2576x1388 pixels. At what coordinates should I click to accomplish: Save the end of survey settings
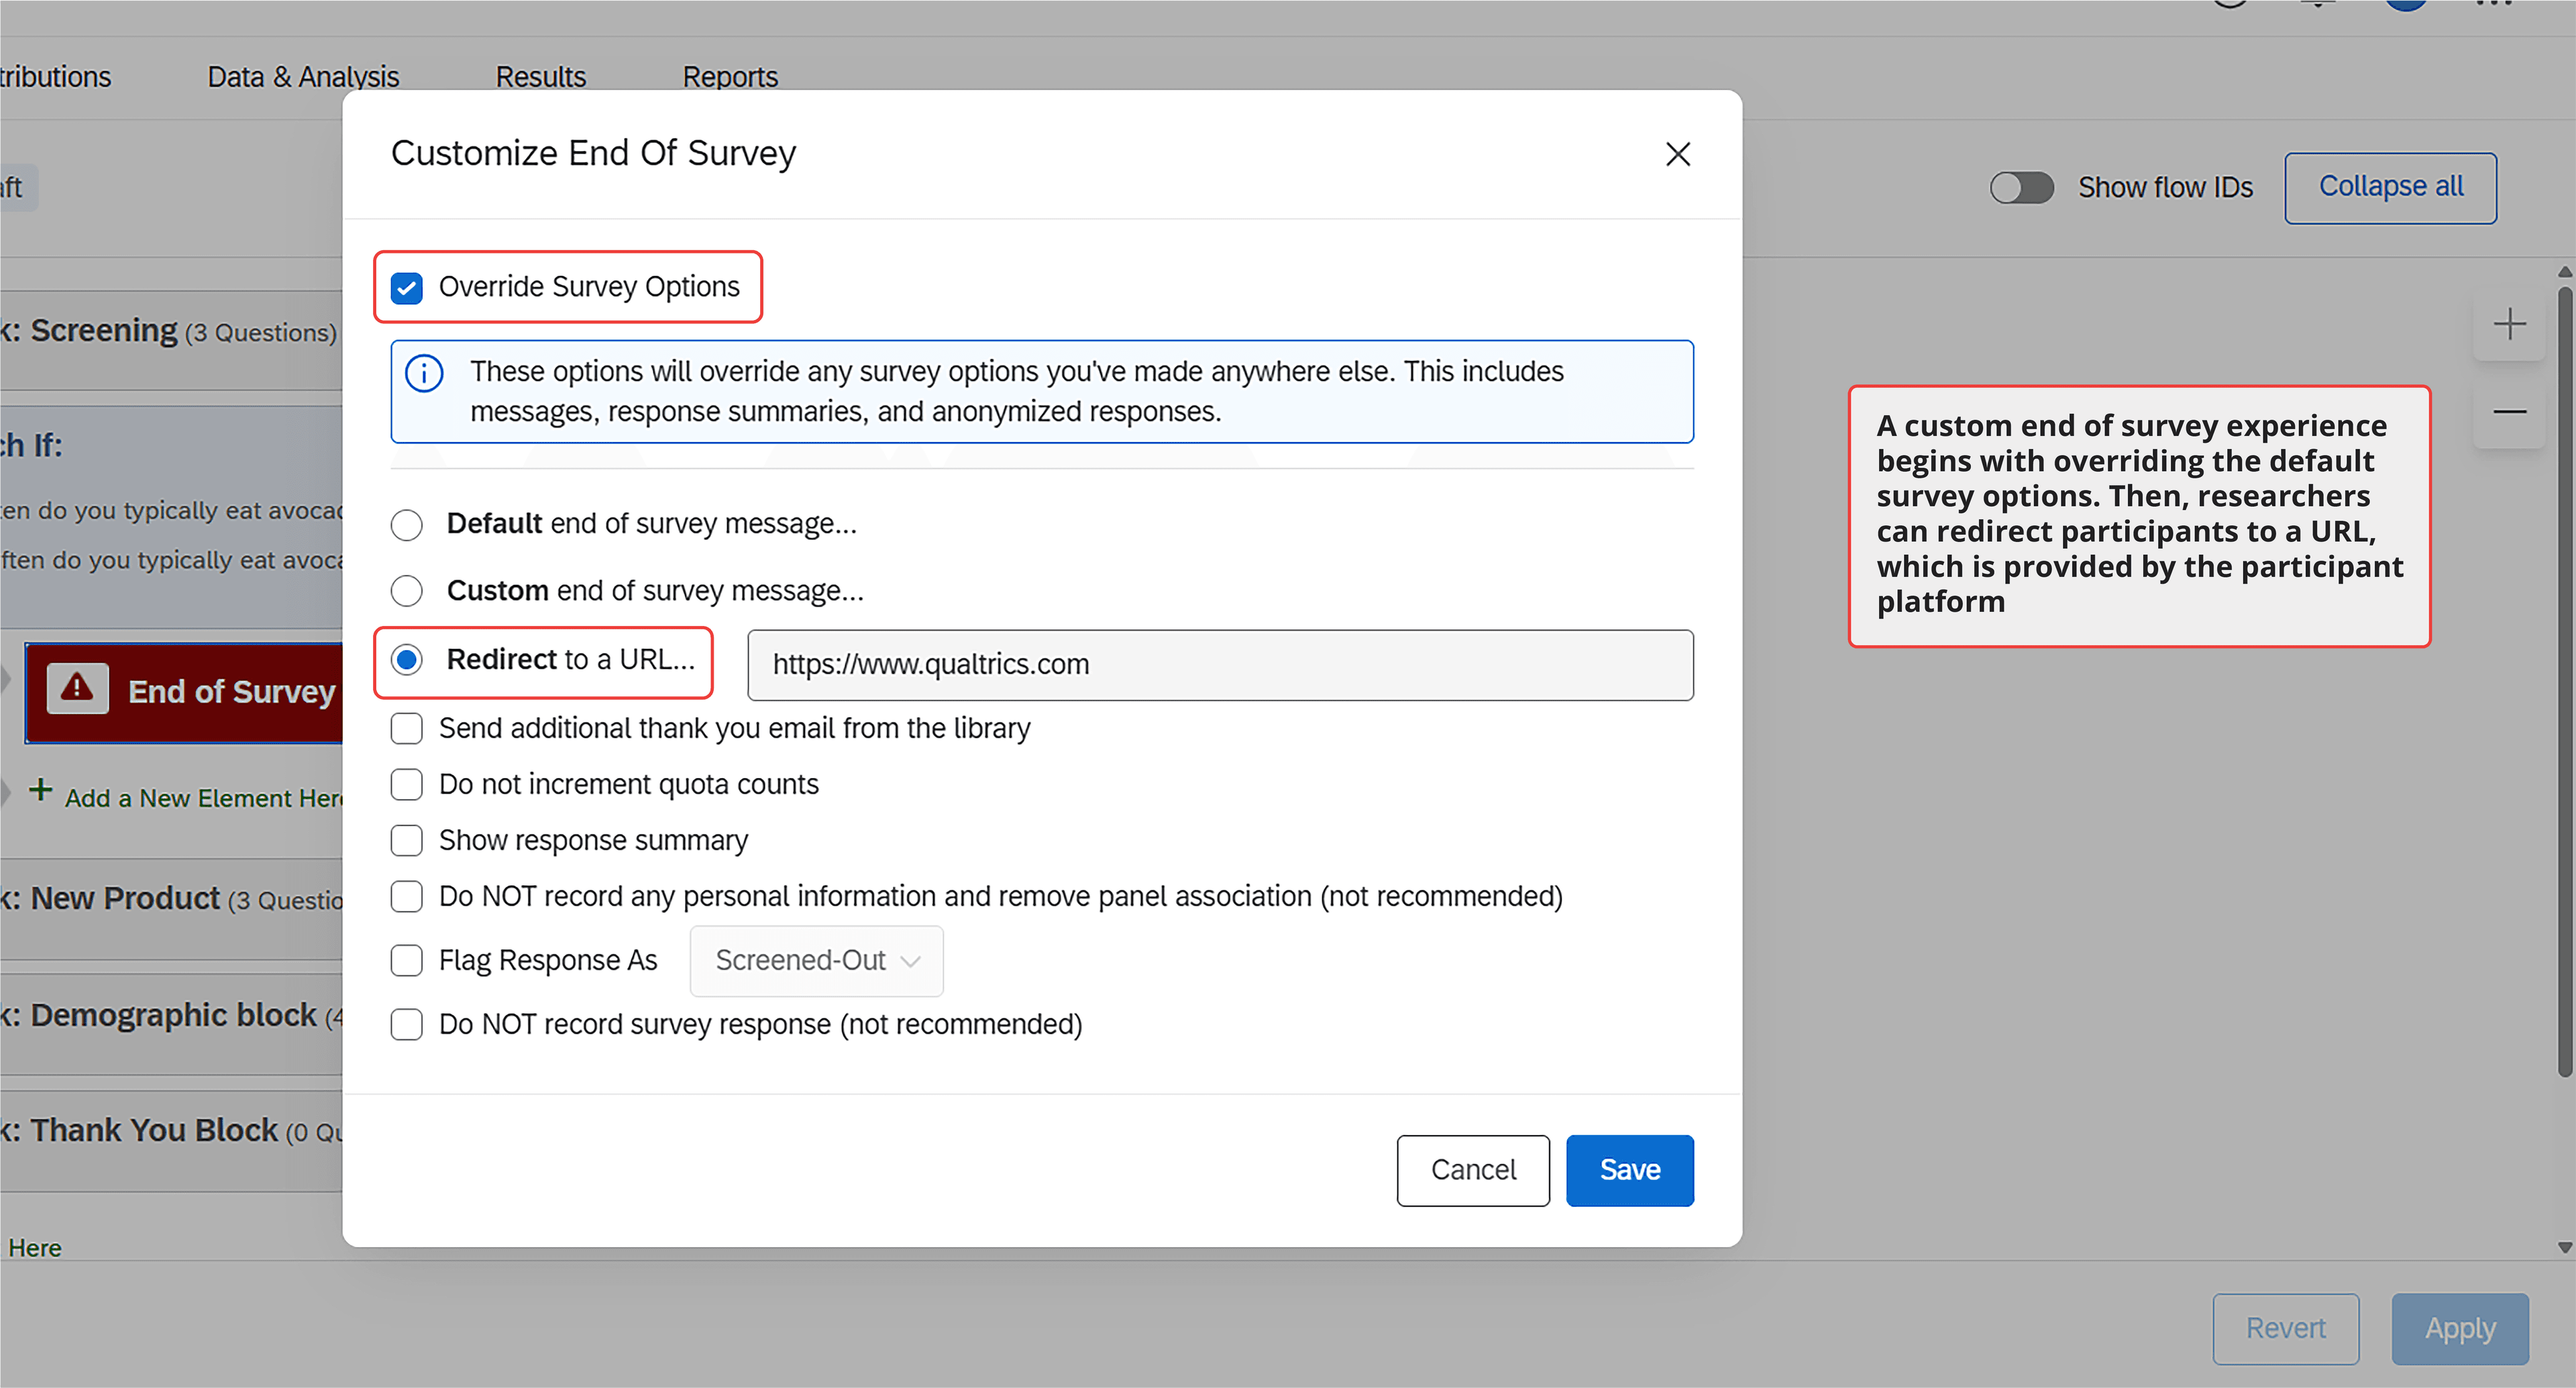[x=1629, y=1170]
